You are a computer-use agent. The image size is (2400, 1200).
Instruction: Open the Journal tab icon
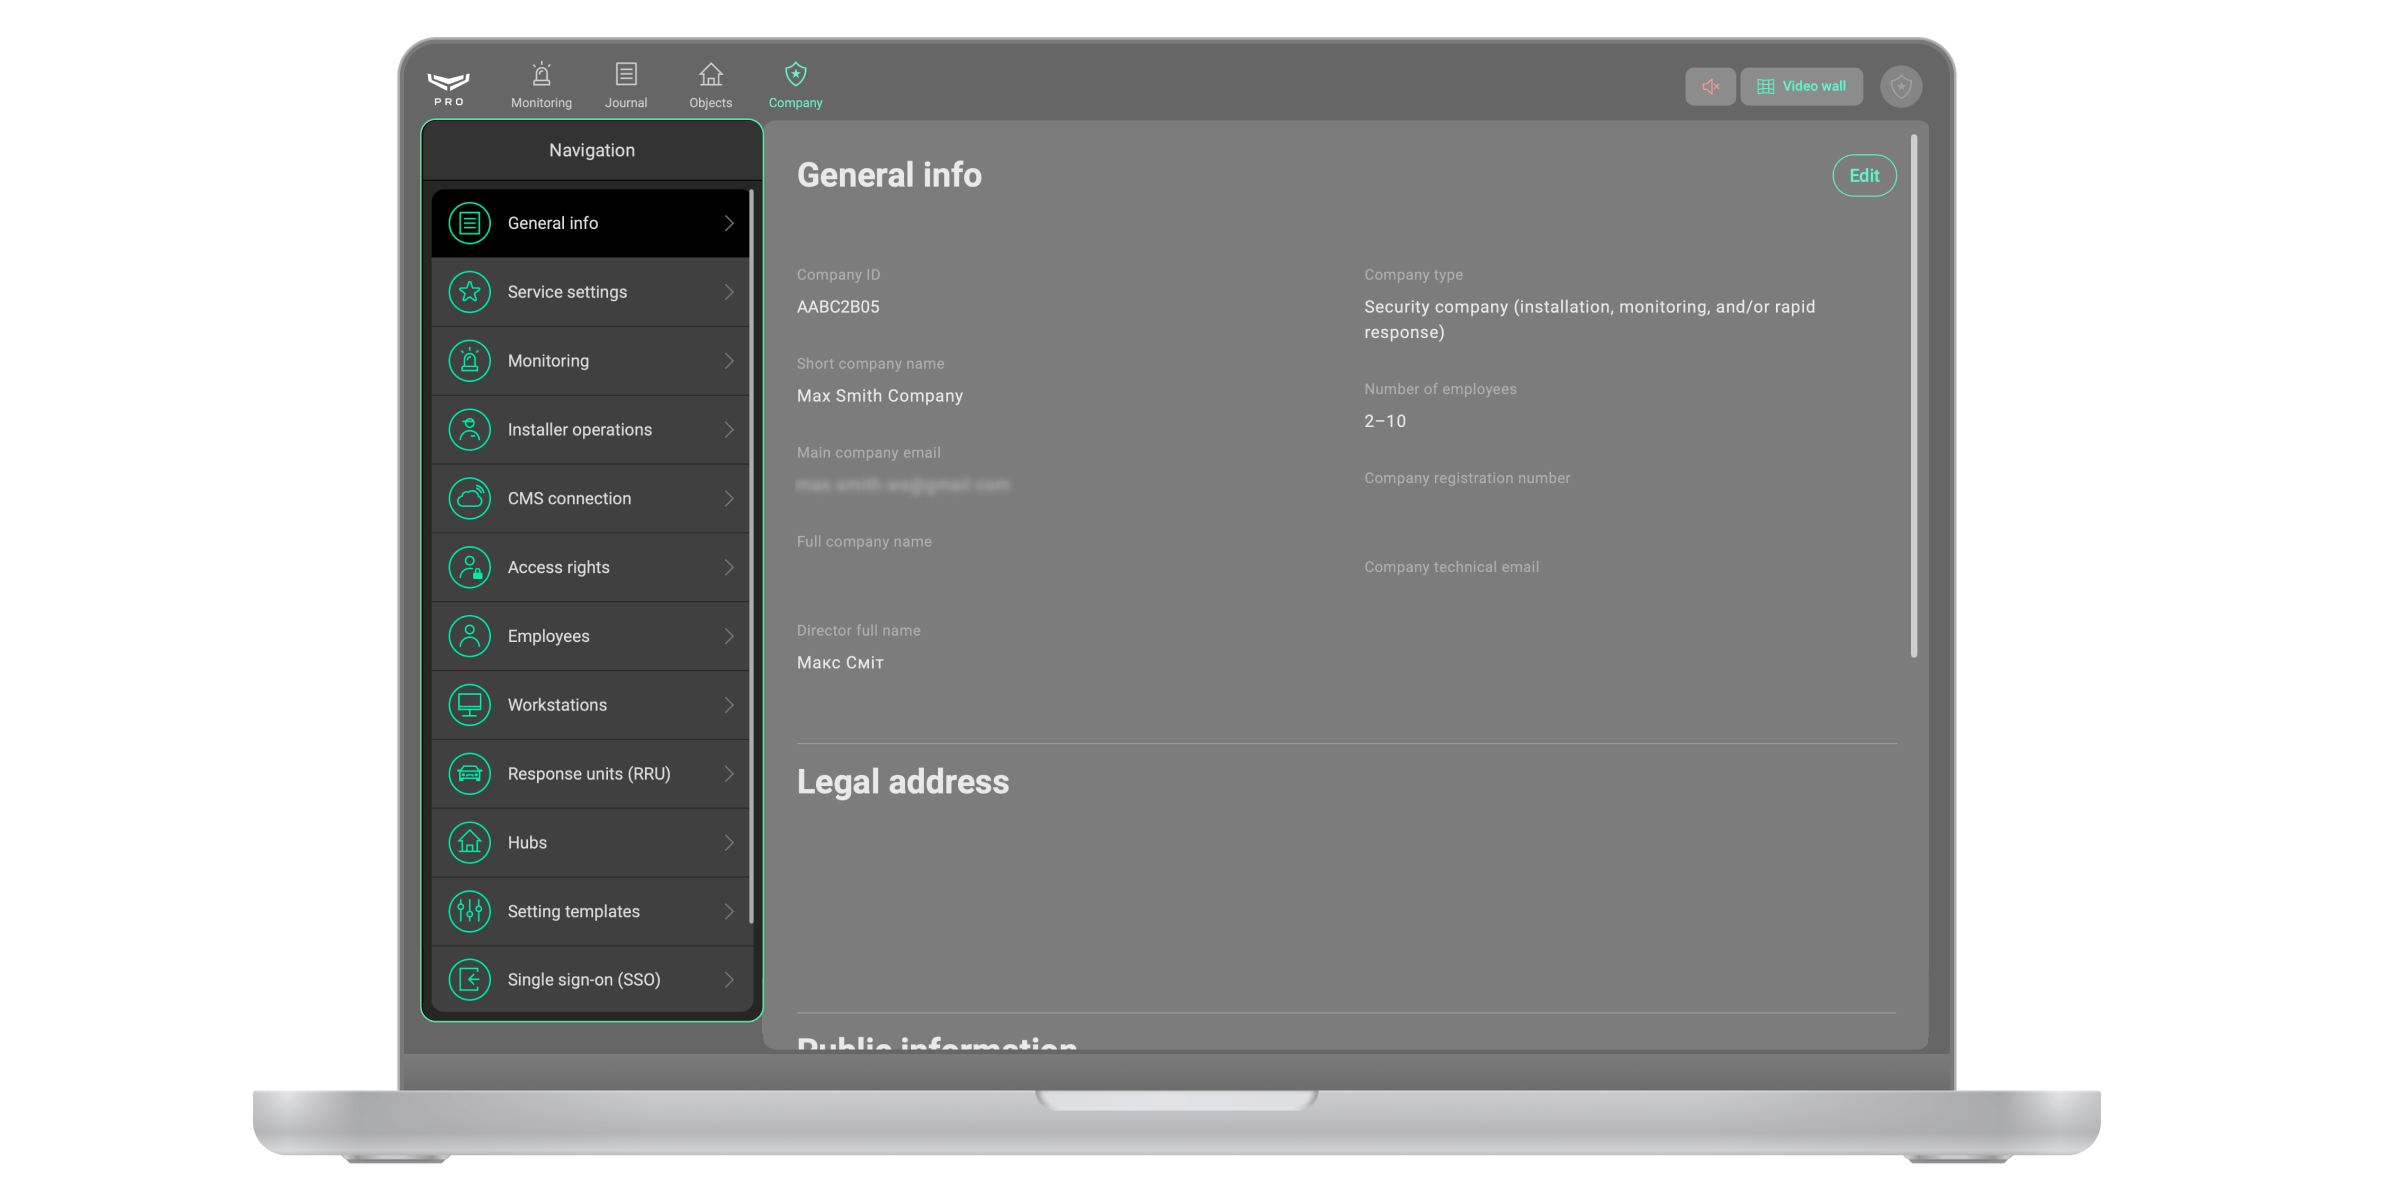coord(626,75)
